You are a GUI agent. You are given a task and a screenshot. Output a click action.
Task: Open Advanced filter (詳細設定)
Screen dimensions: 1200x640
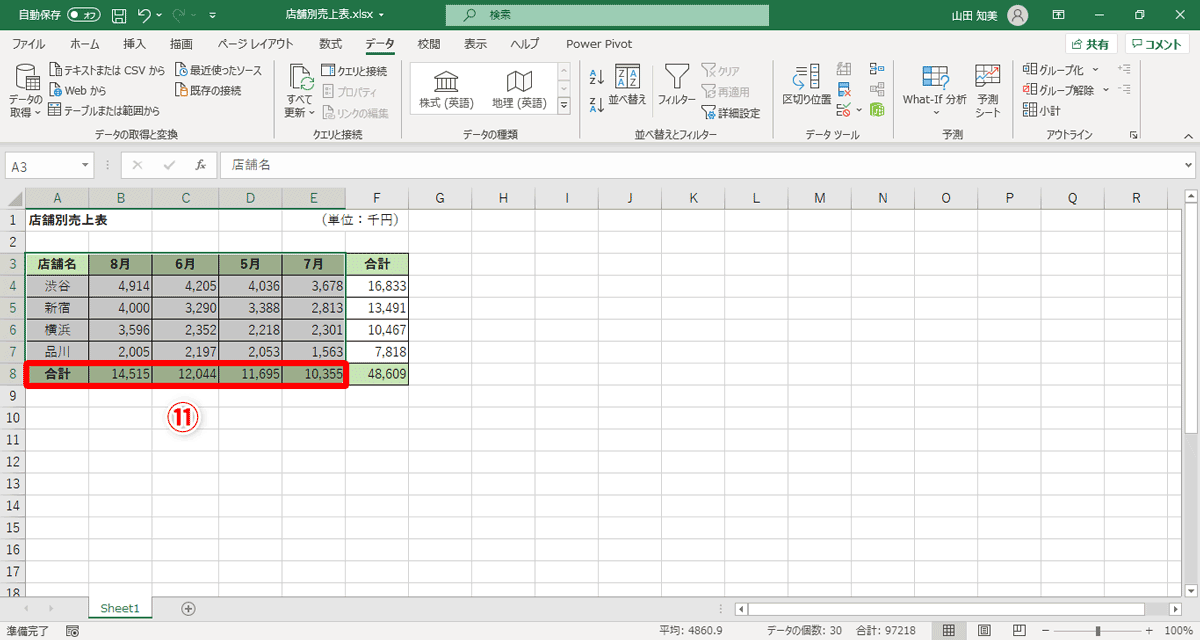tap(731, 112)
